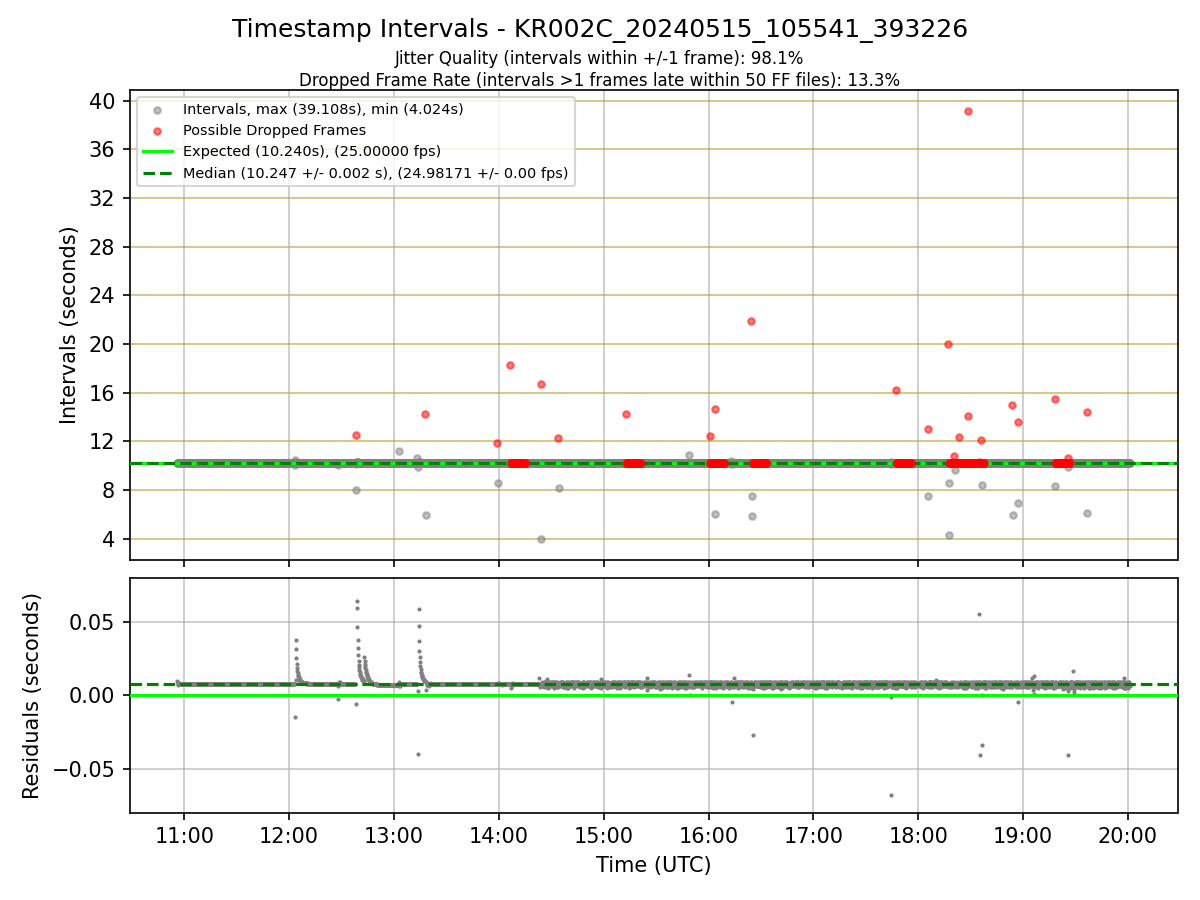Click legend entry Expected (10.240s)
The height and width of the screenshot is (900, 1200).
[311, 151]
